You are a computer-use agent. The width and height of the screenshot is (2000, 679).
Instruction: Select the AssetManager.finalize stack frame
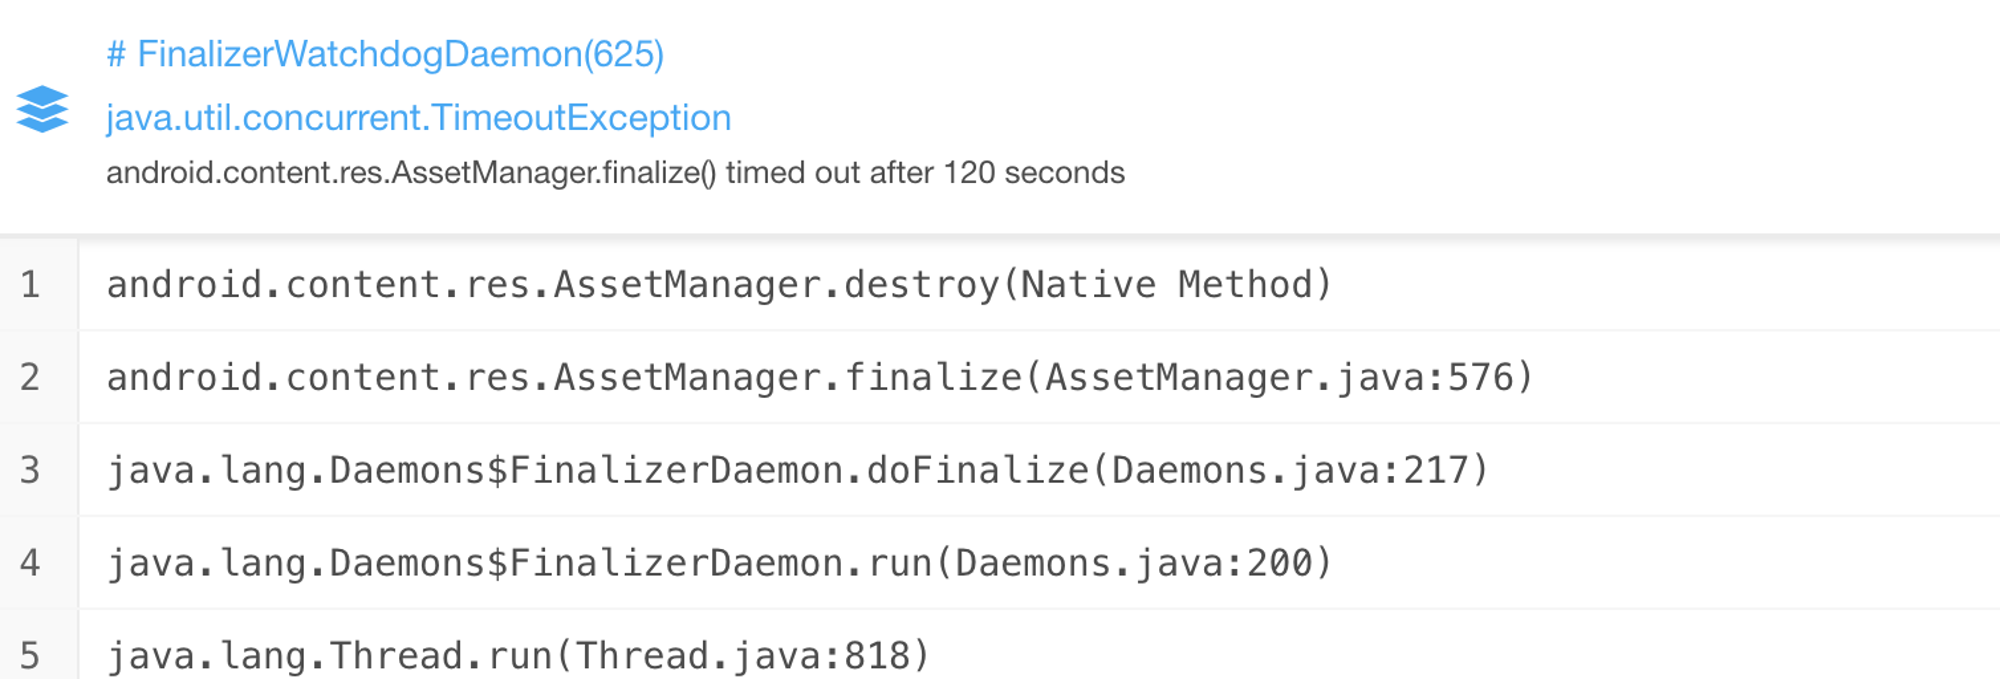click(1039, 377)
